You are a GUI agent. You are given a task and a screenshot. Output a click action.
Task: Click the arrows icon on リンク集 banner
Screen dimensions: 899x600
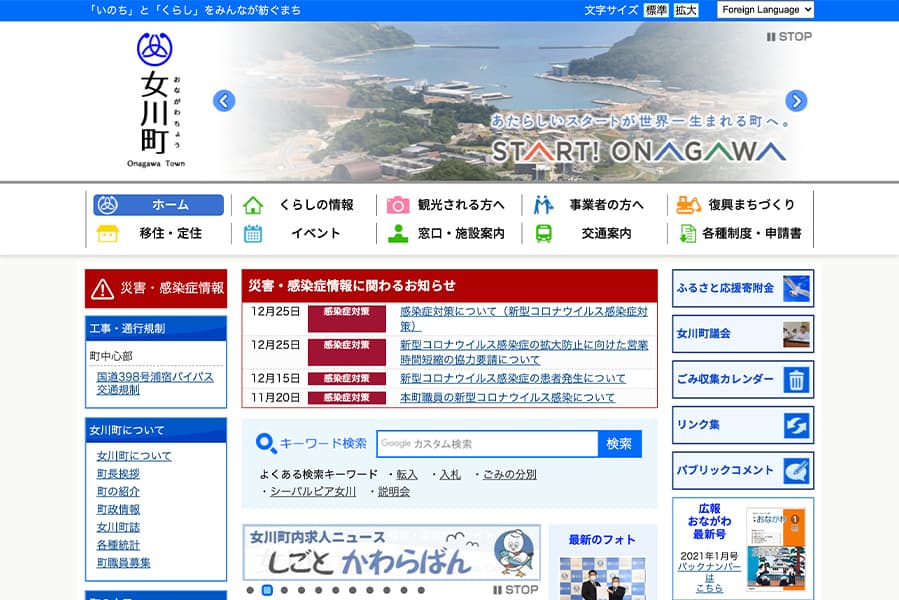pyautogui.click(x=796, y=425)
